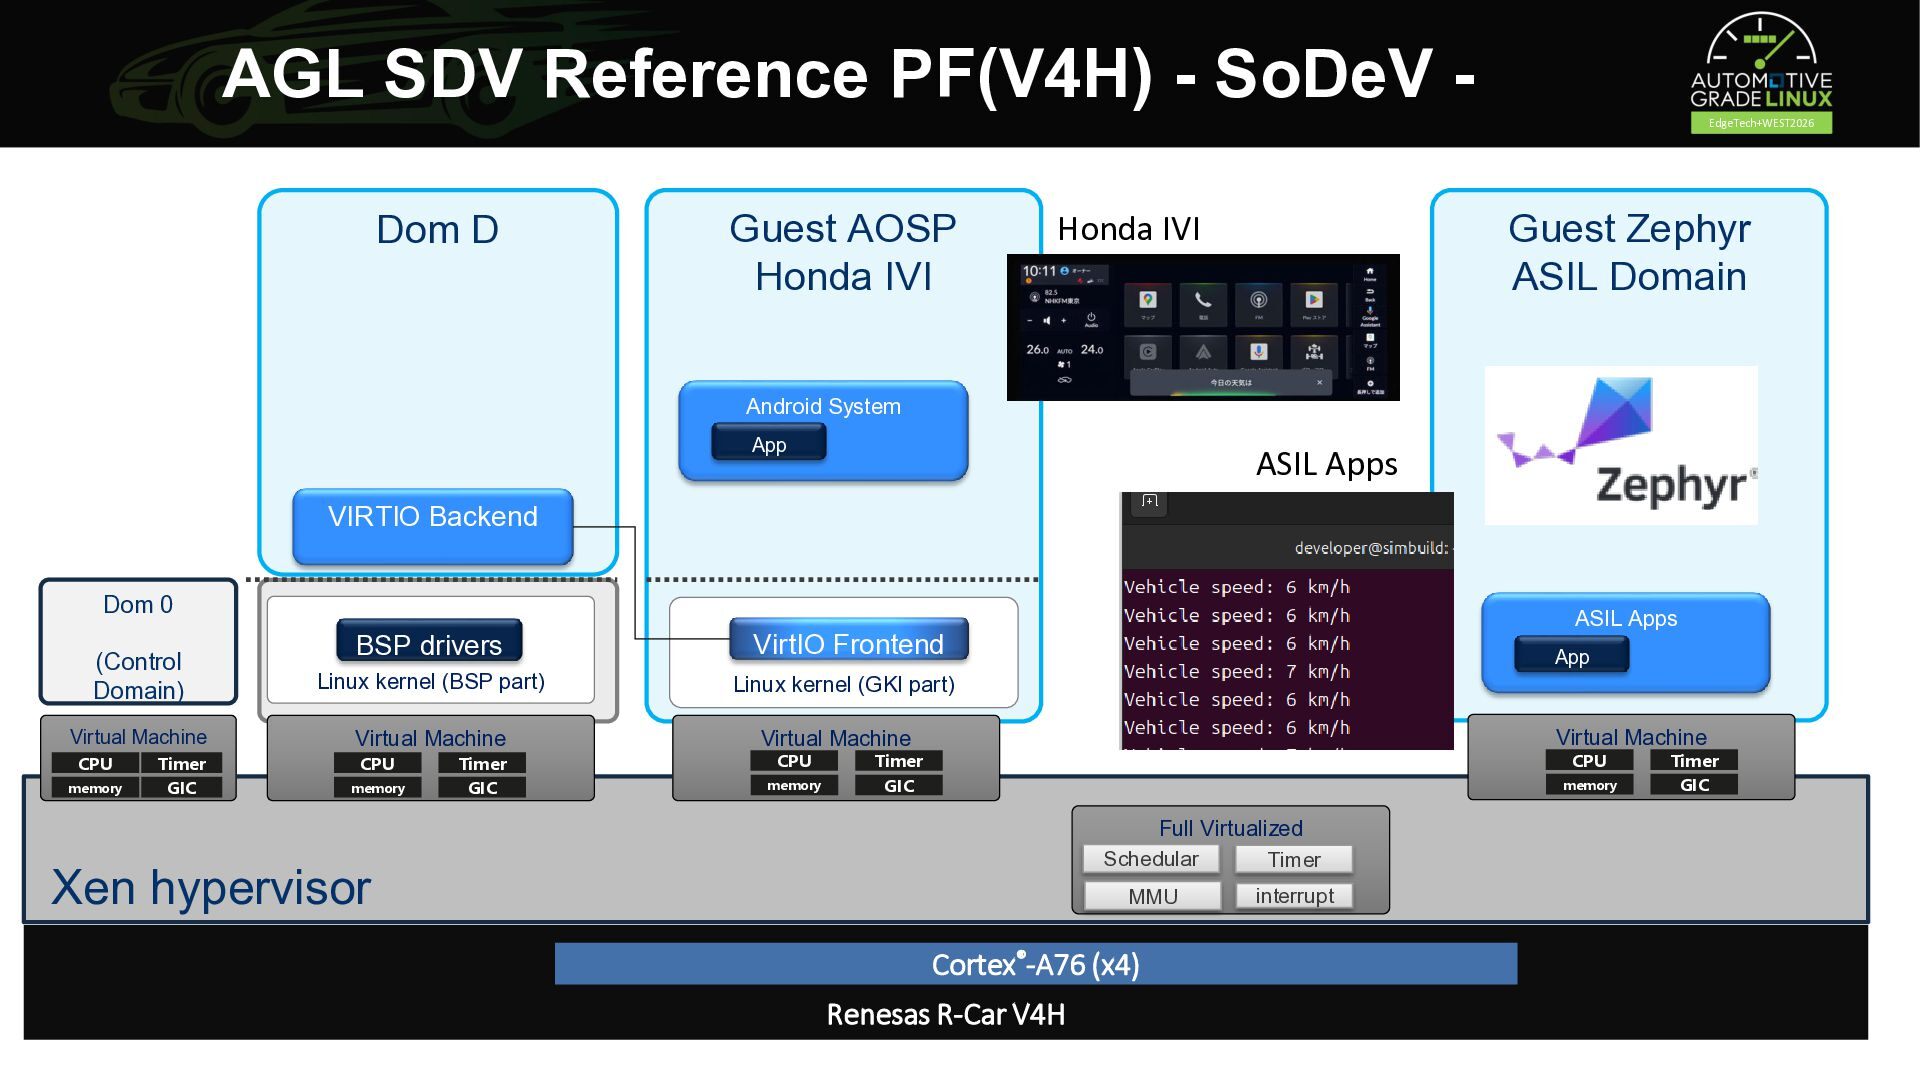The image size is (1920, 1080).
Task: Click App inside the blue ASIL Apps box
Action: click(1572, 655)
